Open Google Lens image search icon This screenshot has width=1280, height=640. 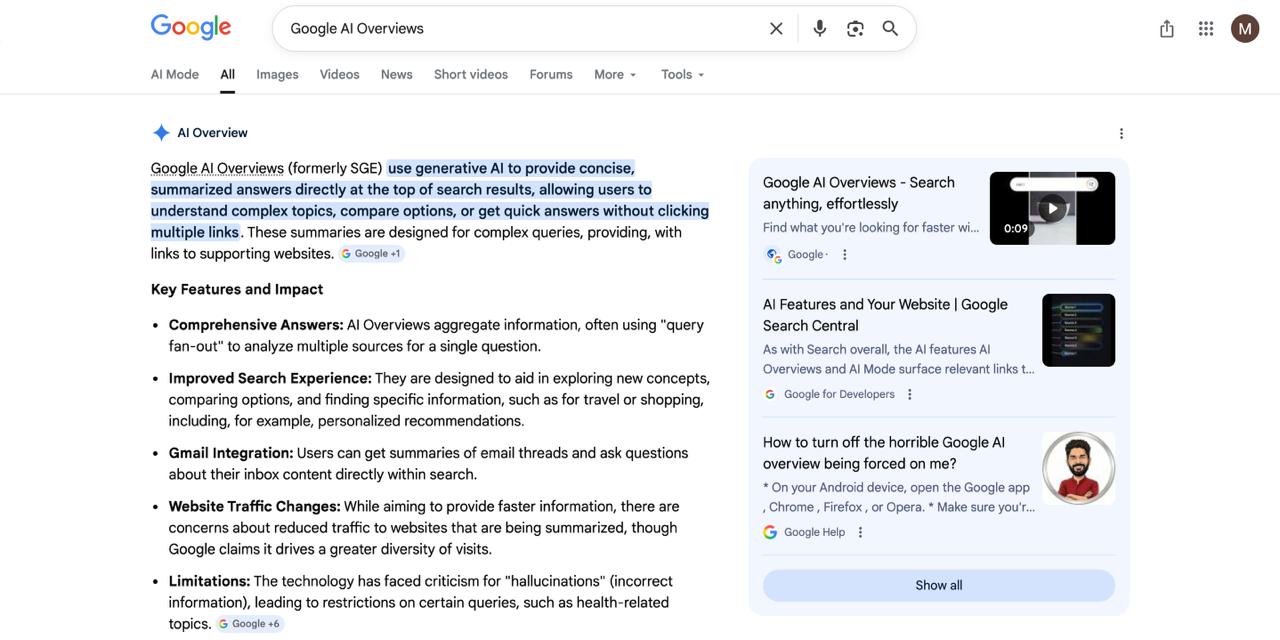[x=855, y=29]
